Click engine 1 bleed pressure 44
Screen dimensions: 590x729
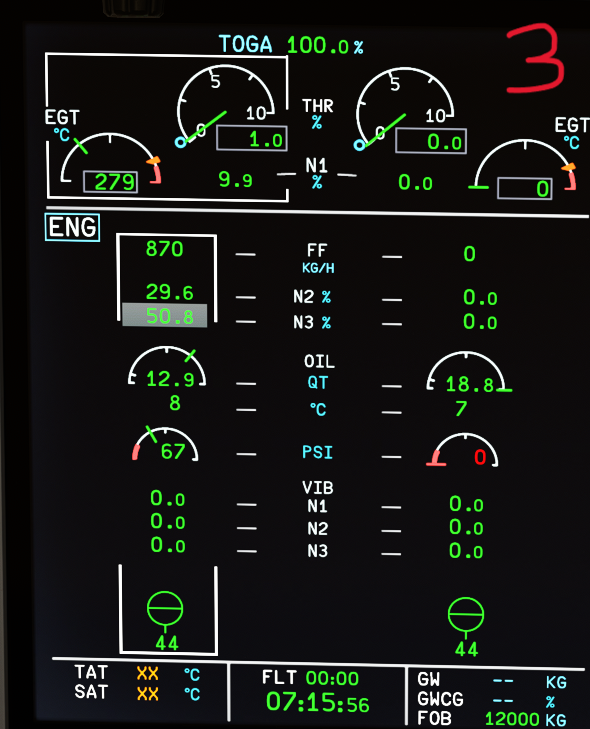pos(167,643)
